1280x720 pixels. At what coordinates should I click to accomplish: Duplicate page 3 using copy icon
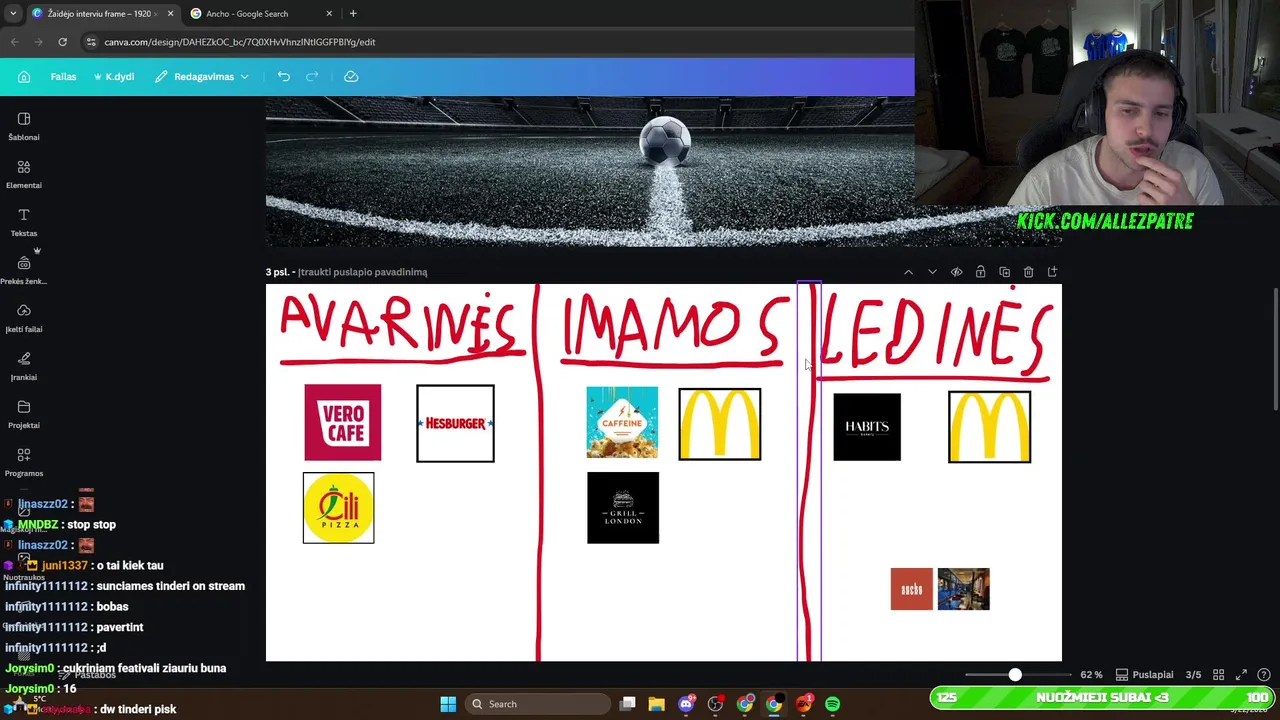coord(1004,272)
